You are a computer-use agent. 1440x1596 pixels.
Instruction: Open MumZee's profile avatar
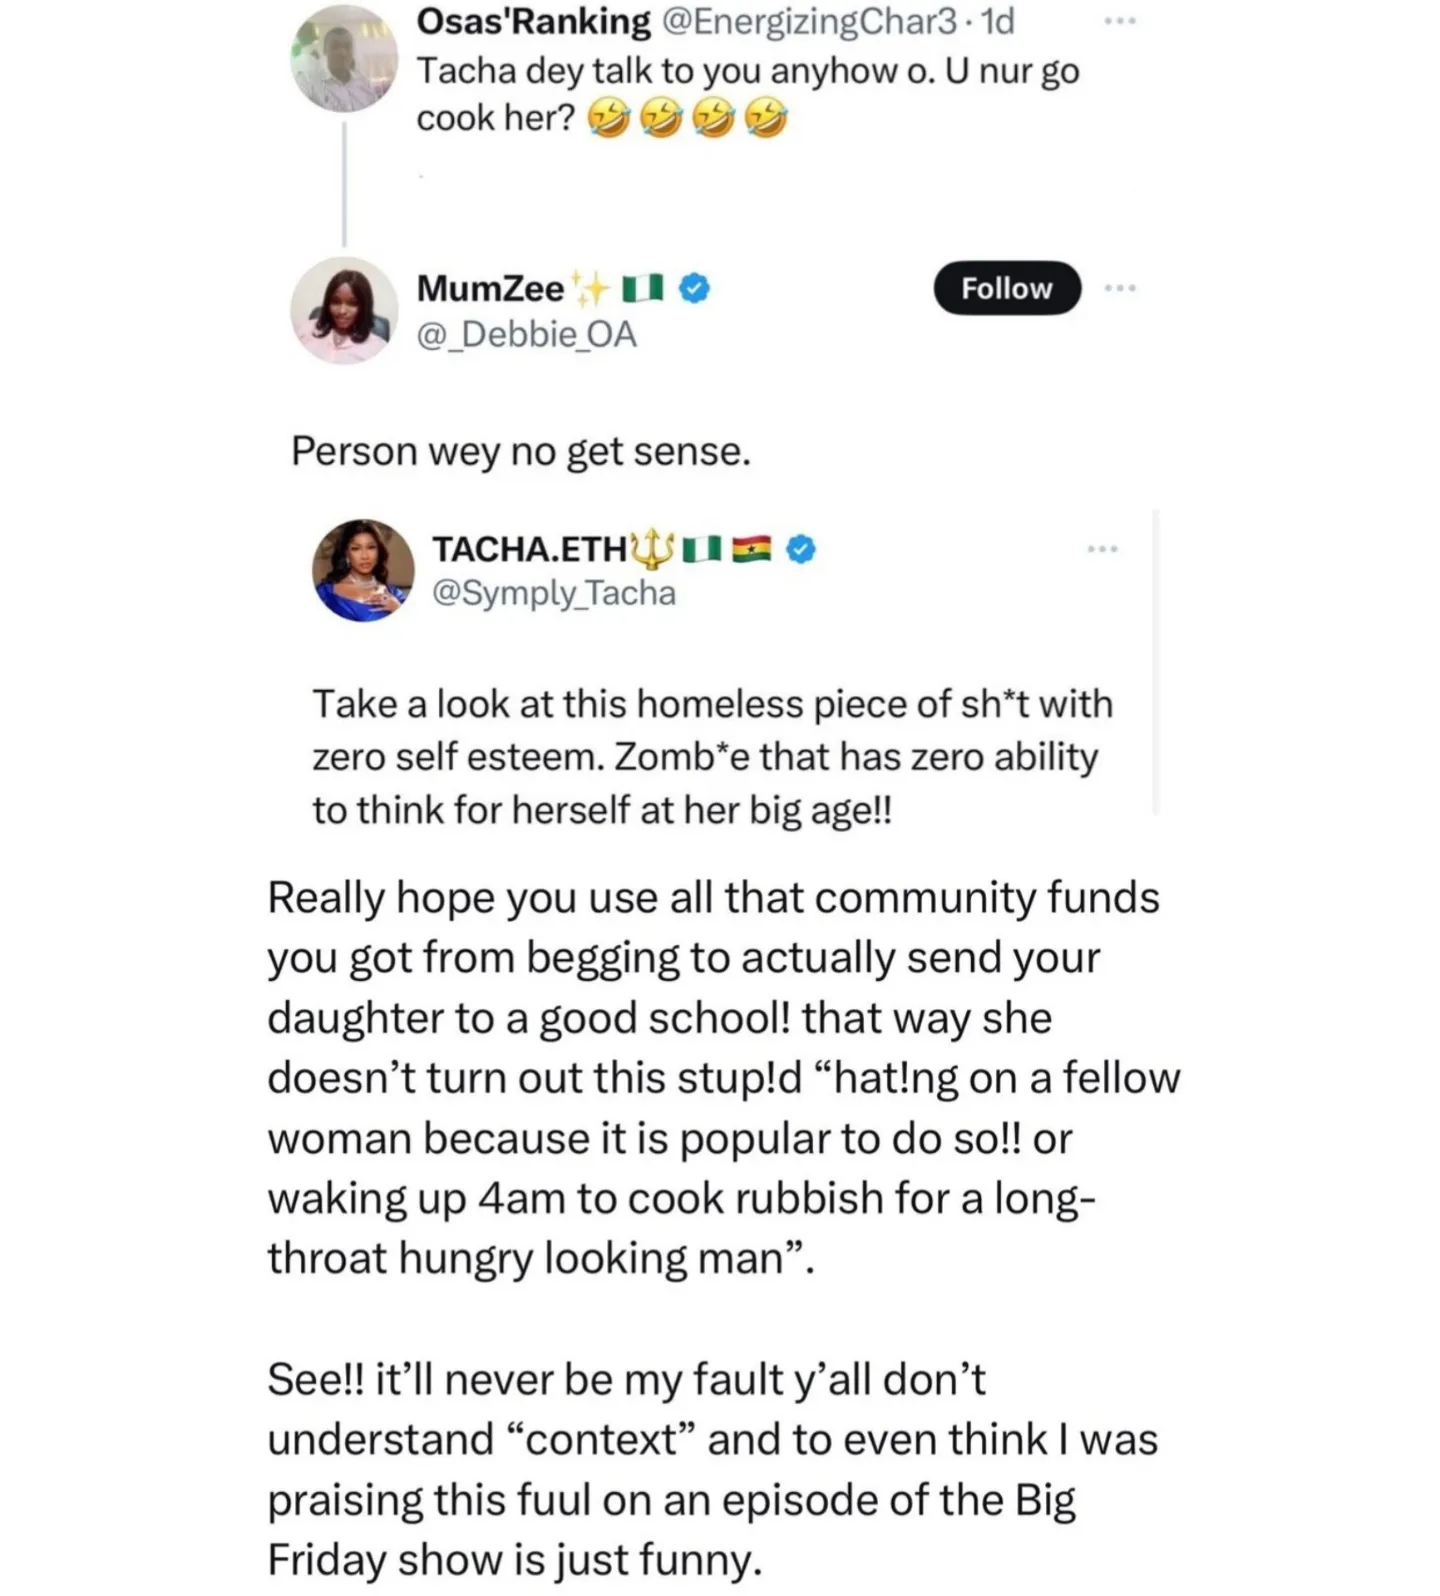coord(343,310)
